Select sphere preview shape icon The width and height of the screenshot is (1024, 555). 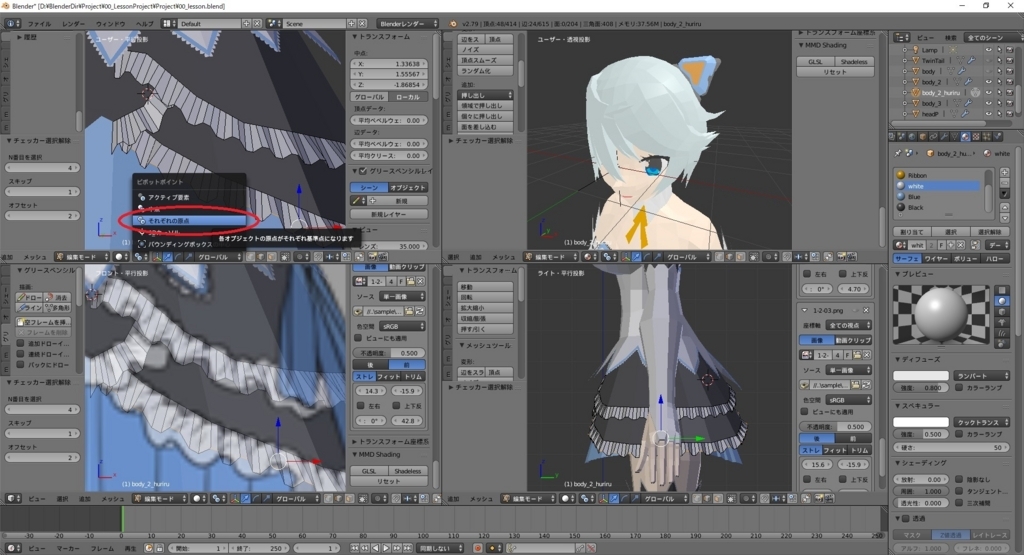[1002, 301]
